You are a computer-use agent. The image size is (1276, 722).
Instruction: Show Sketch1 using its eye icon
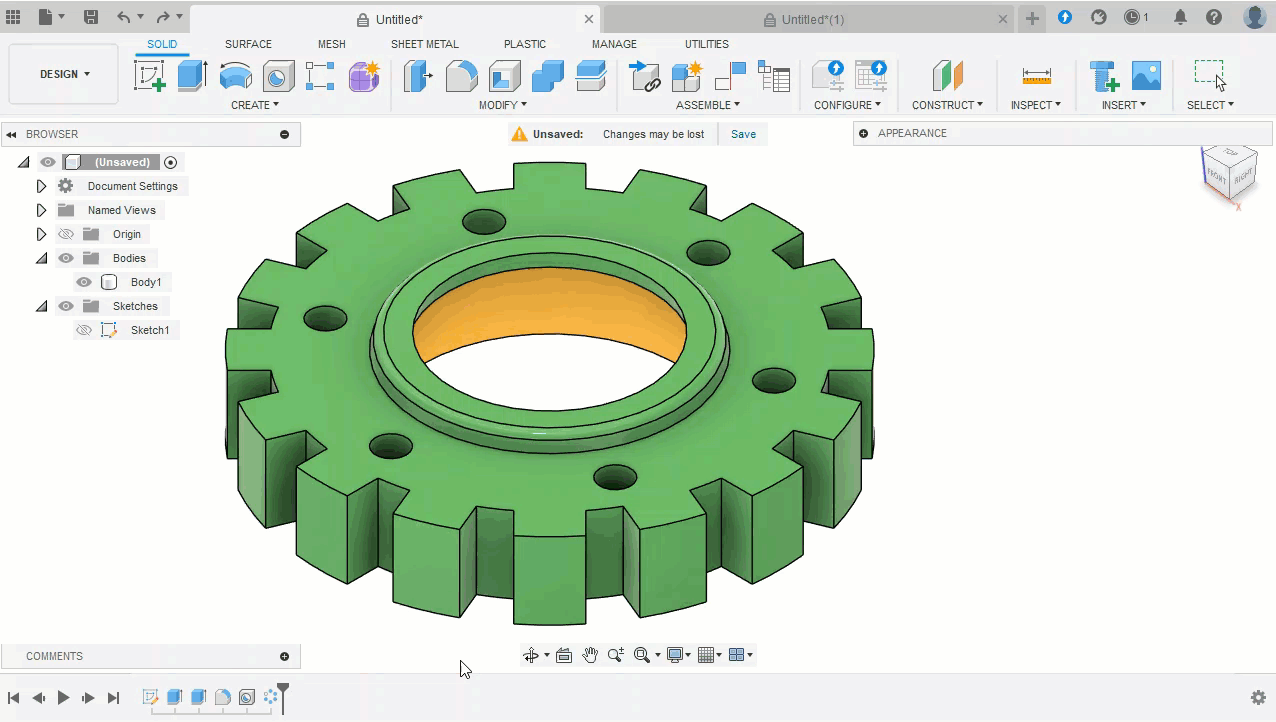tap(84, 330)
